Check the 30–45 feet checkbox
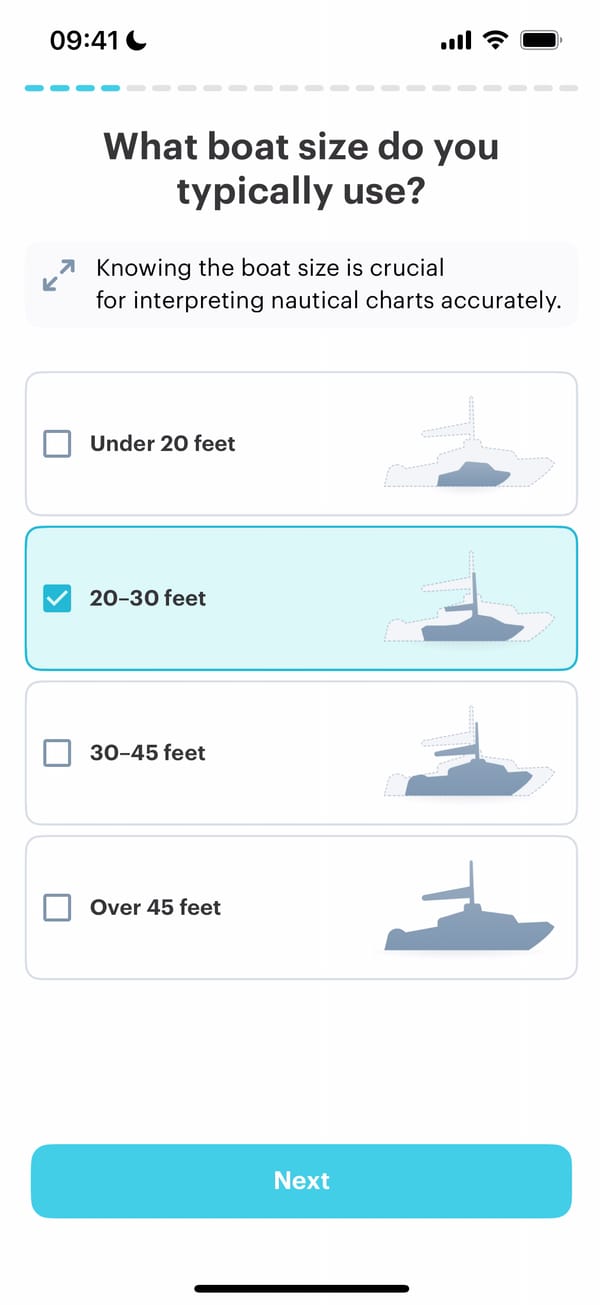The image size is (603, 1305). pos(58,753)
